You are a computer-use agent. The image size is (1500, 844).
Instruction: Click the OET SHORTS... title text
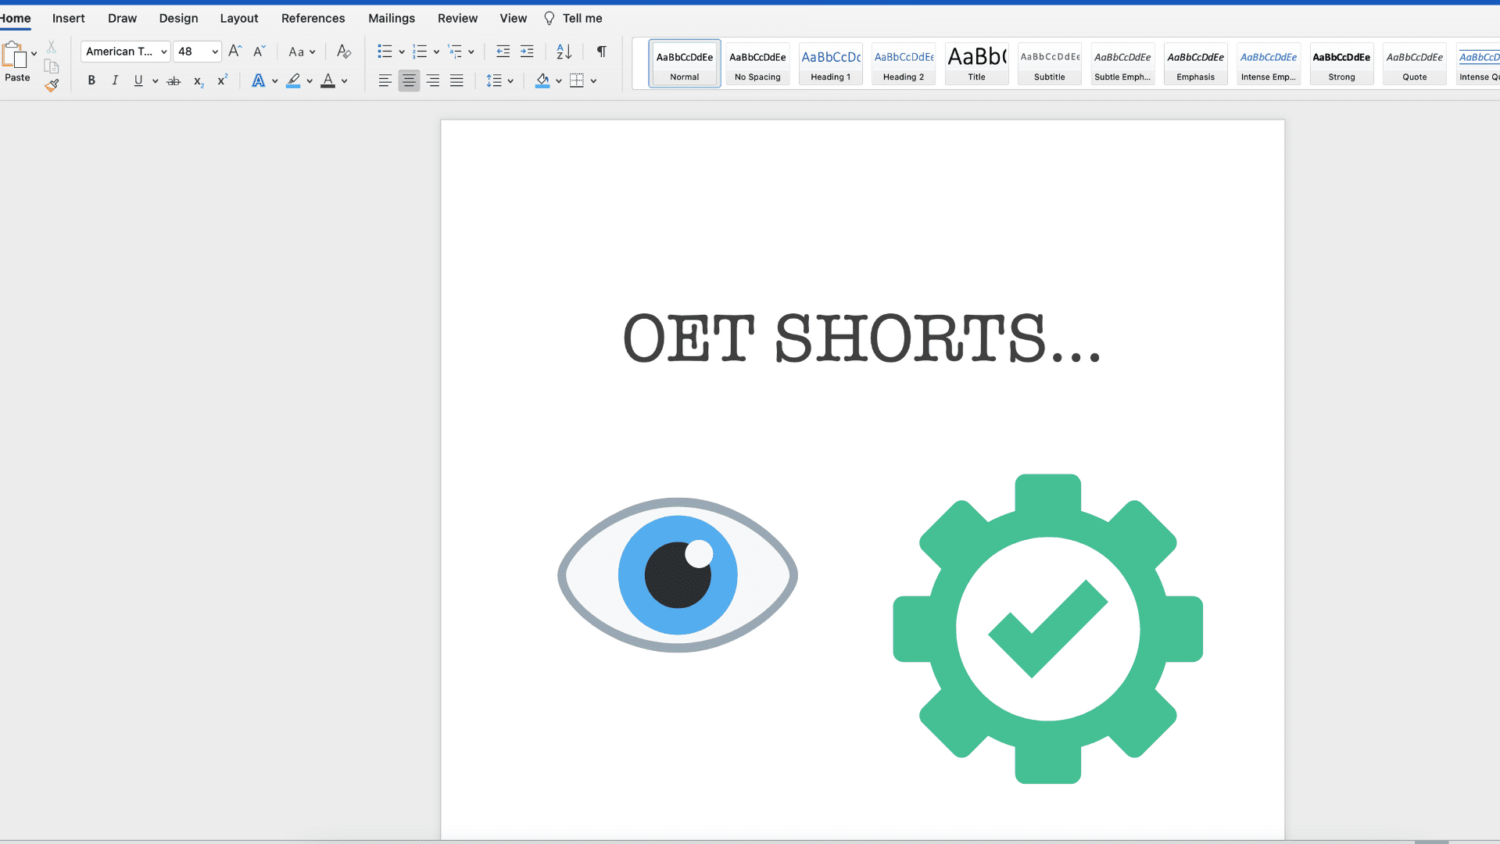pyautogui.click(x=862, y=339)
